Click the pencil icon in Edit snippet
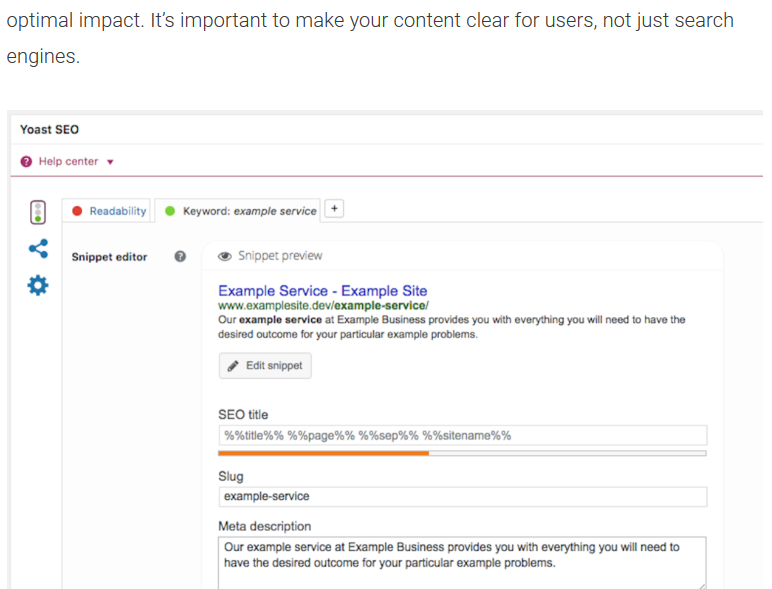The width and height of the screenshot is (772, 589). coord(233,366)
